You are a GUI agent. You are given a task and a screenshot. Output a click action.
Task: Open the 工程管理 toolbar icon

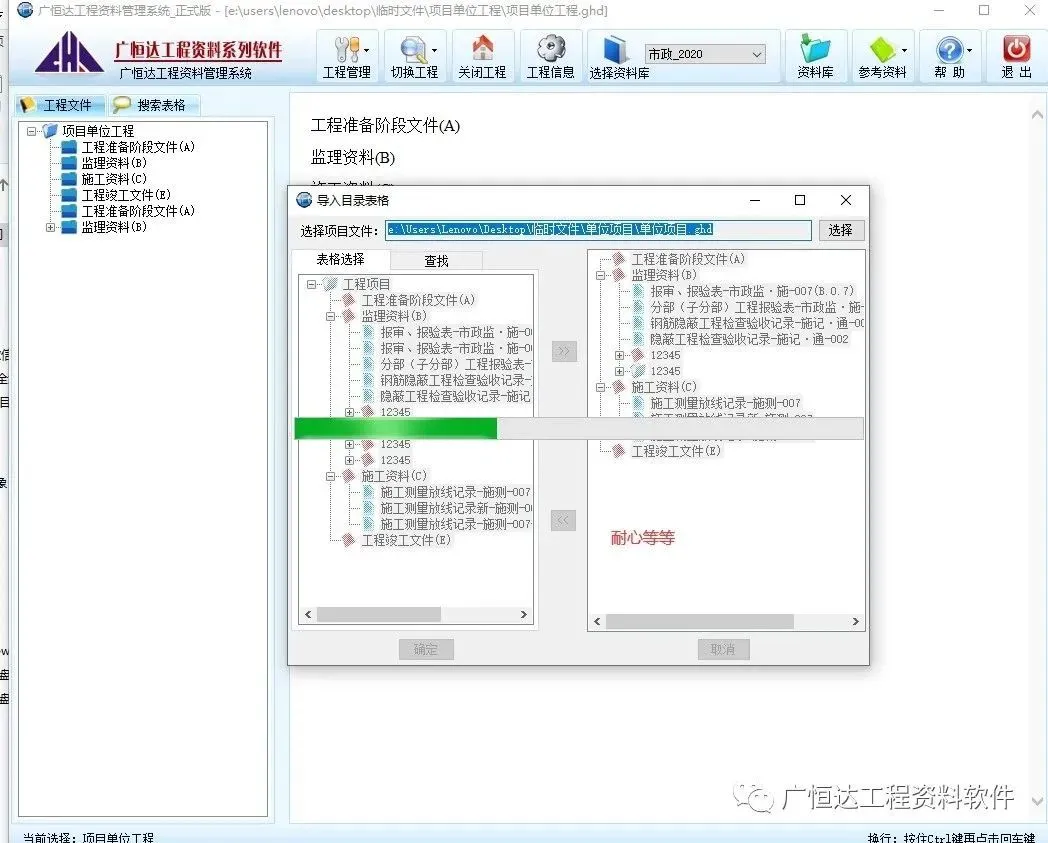pos(346,49)
